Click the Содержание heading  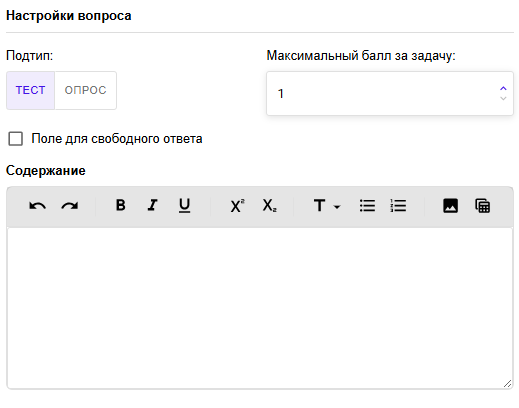(x=46, y=171)
